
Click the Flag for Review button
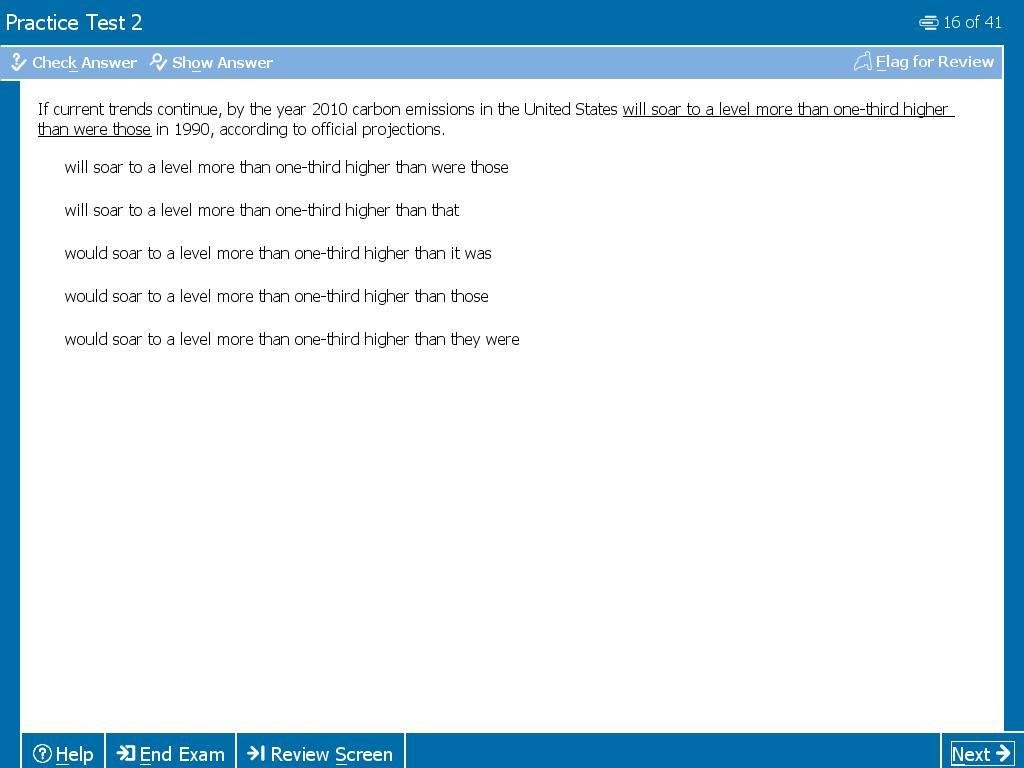click(923, 62)
